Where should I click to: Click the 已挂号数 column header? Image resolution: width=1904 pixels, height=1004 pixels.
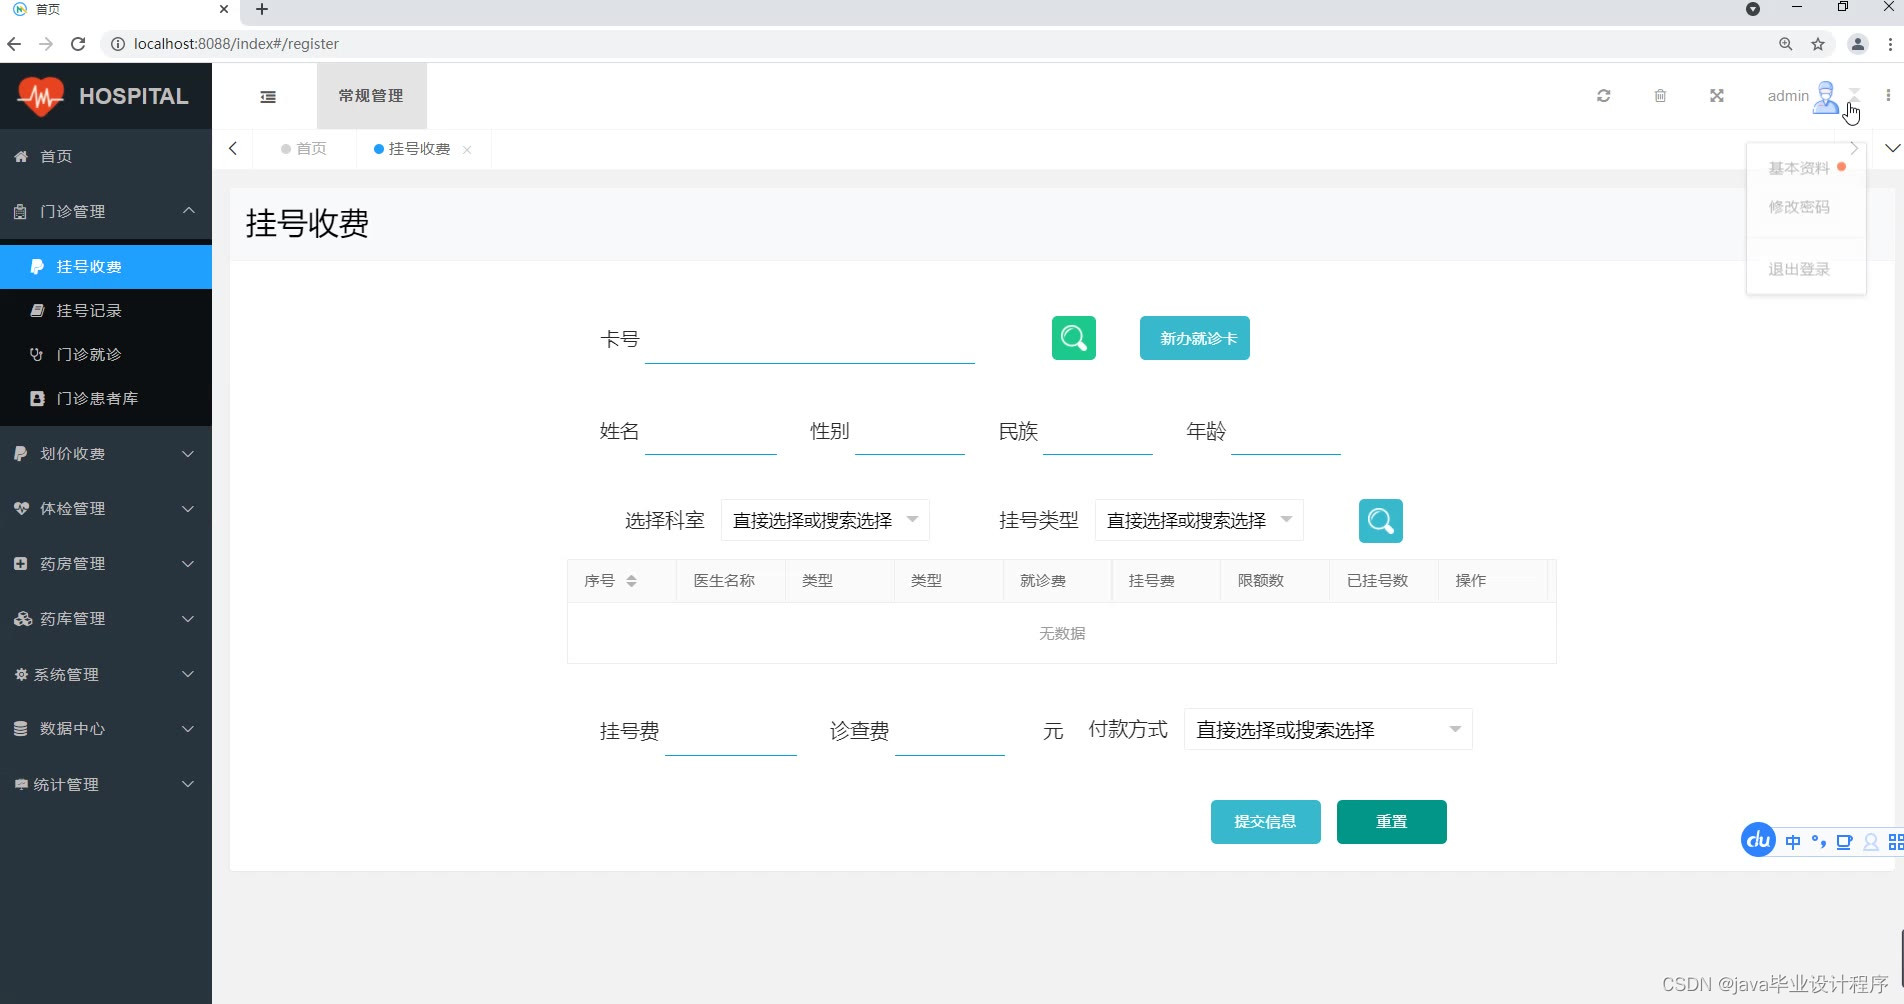coord(1384,581)
